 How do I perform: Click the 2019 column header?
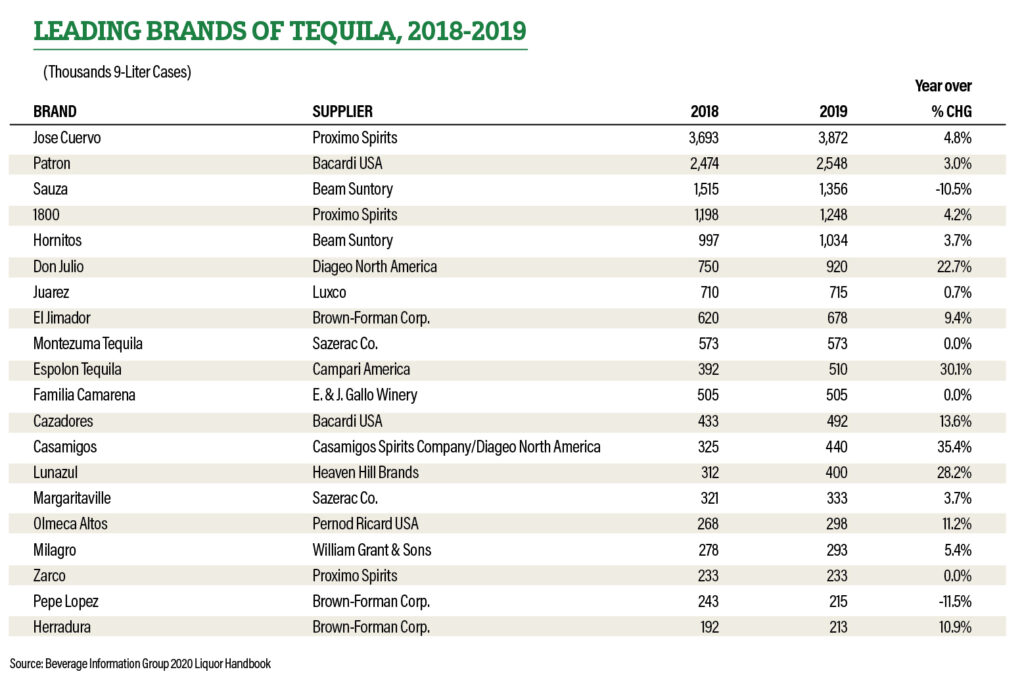(833, 112)
